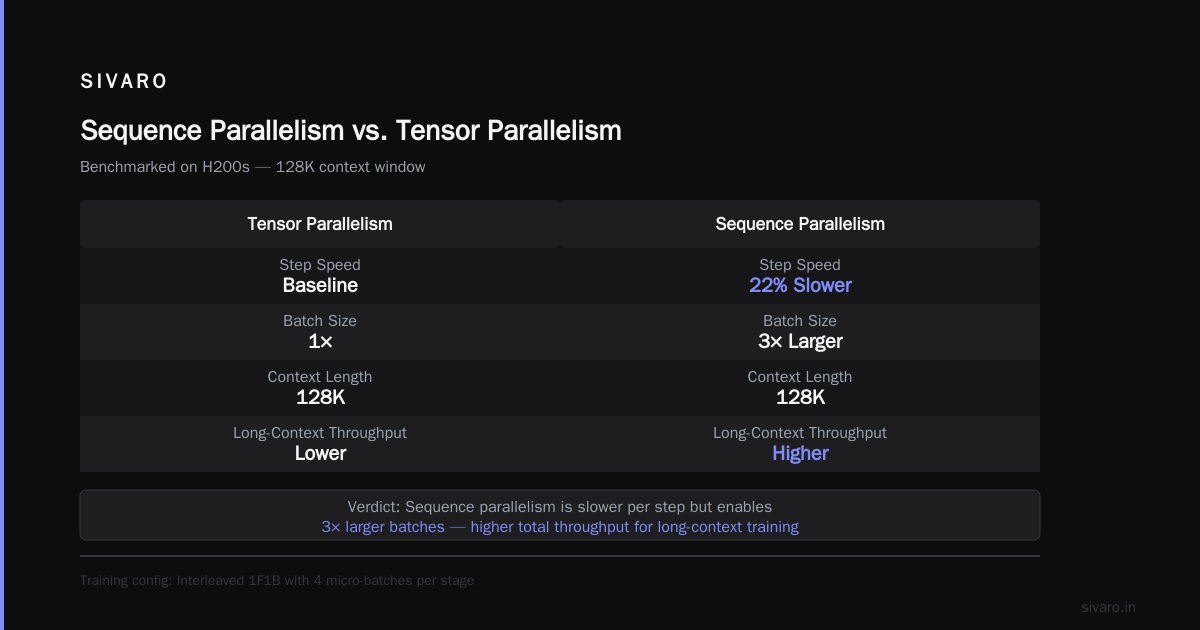
Task: Click the 1× batch size value
Action: (320, 342)
